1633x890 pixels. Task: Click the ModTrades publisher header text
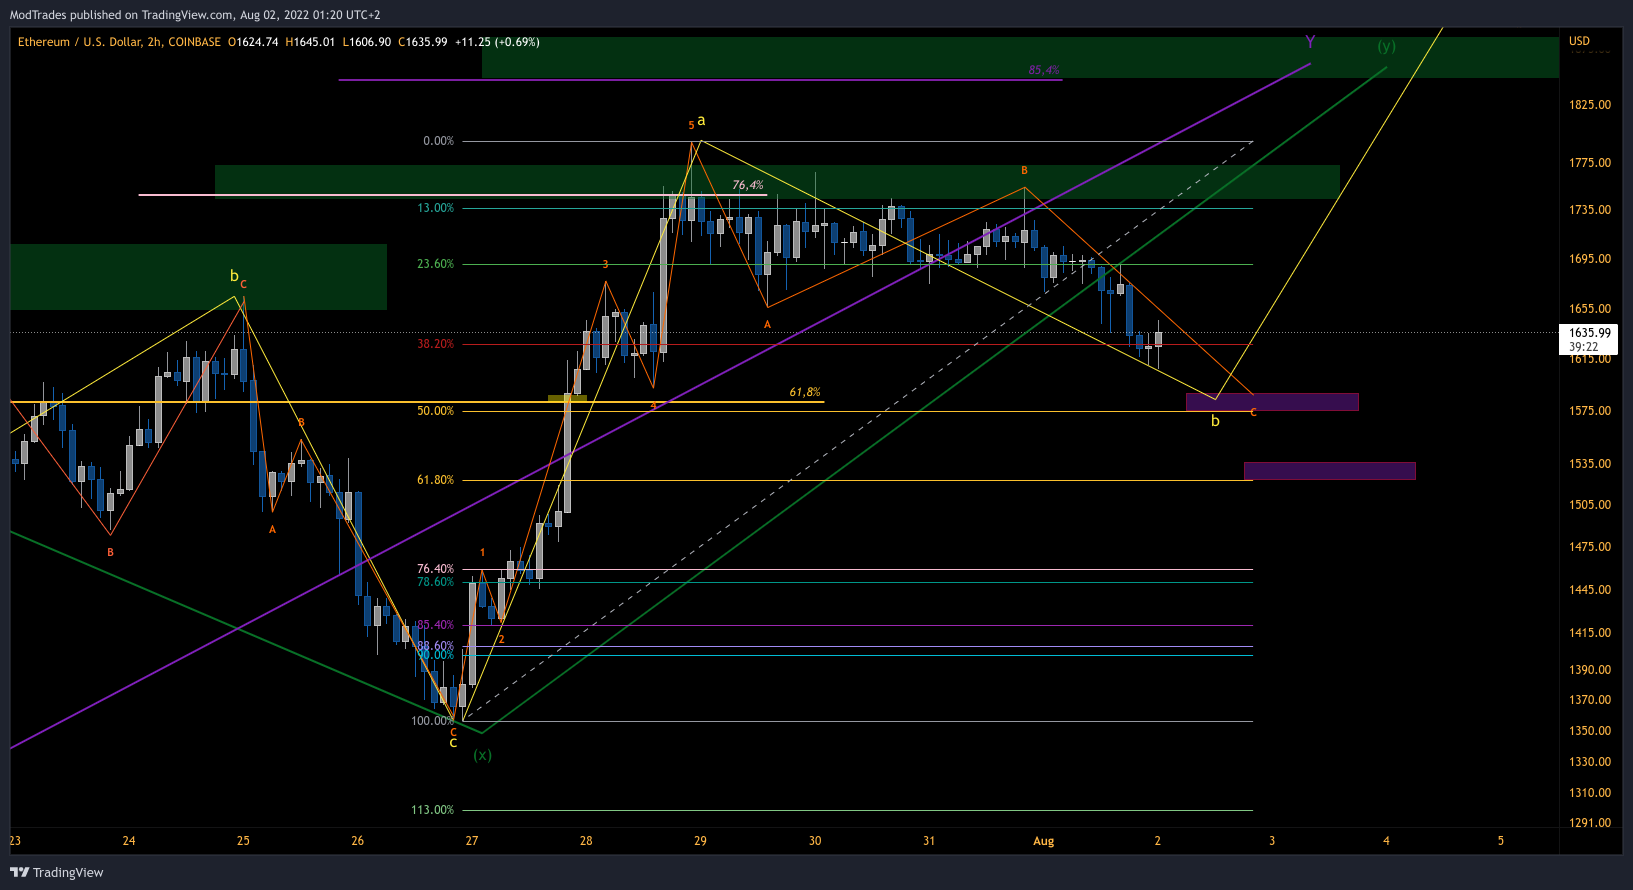click(194, 15)
